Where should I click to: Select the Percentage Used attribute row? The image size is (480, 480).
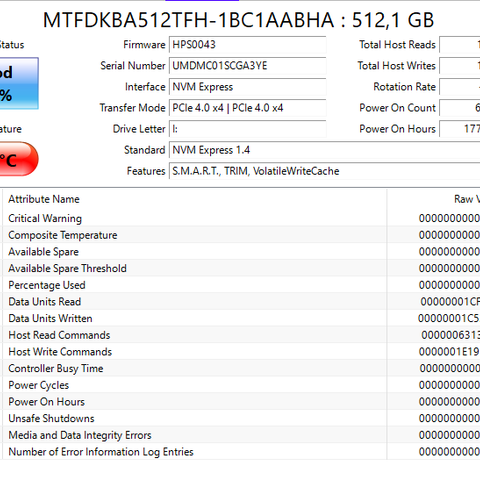(241, 285)
